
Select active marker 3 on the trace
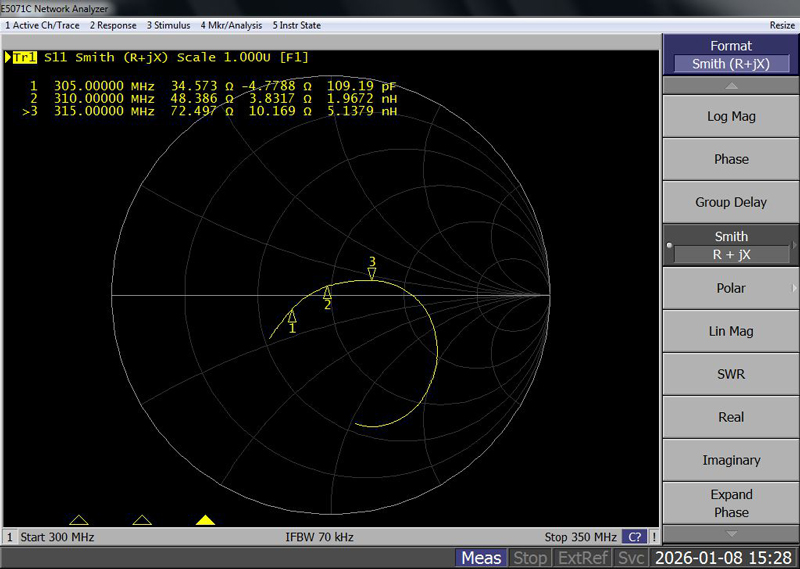[x=372, y=273]
